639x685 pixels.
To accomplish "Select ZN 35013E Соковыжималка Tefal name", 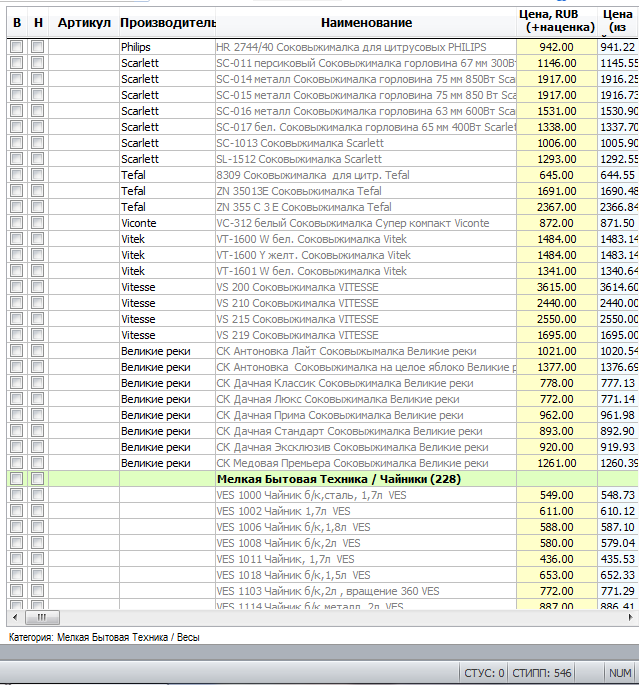I will pos(299,191).
